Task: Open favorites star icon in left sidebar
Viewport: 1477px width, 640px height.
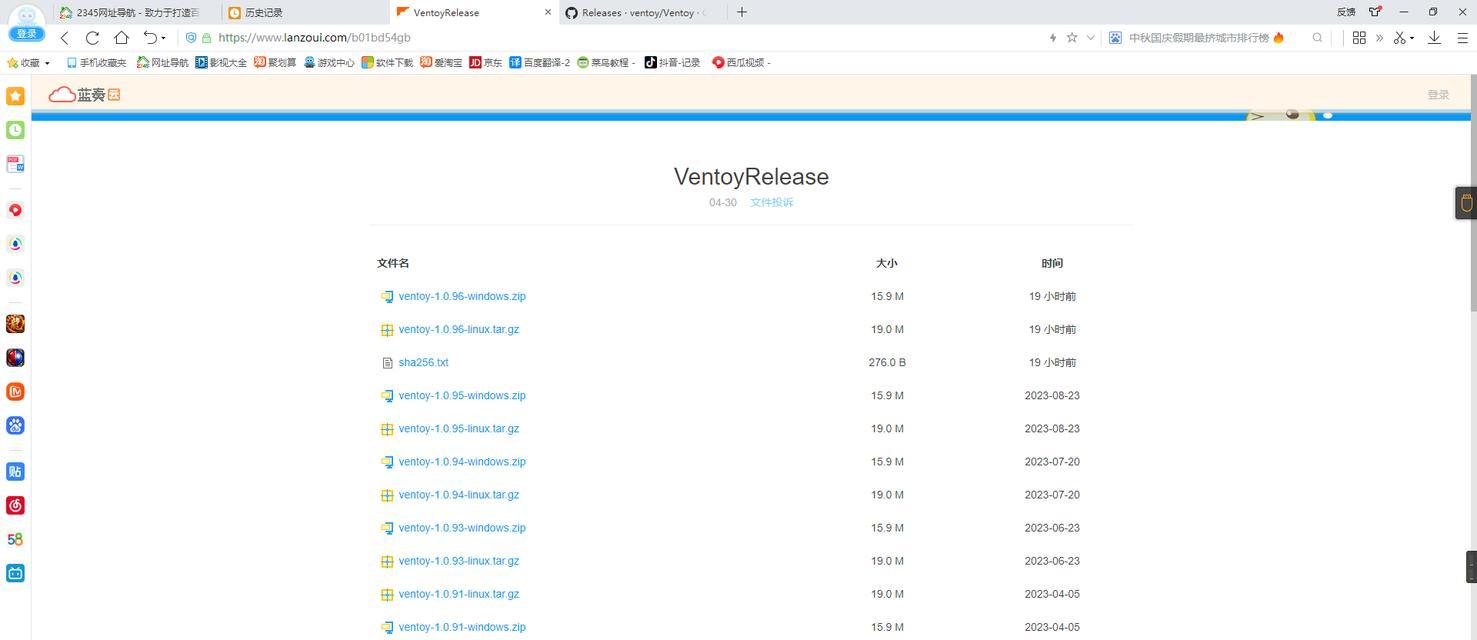Action: (x=15, y=96)
